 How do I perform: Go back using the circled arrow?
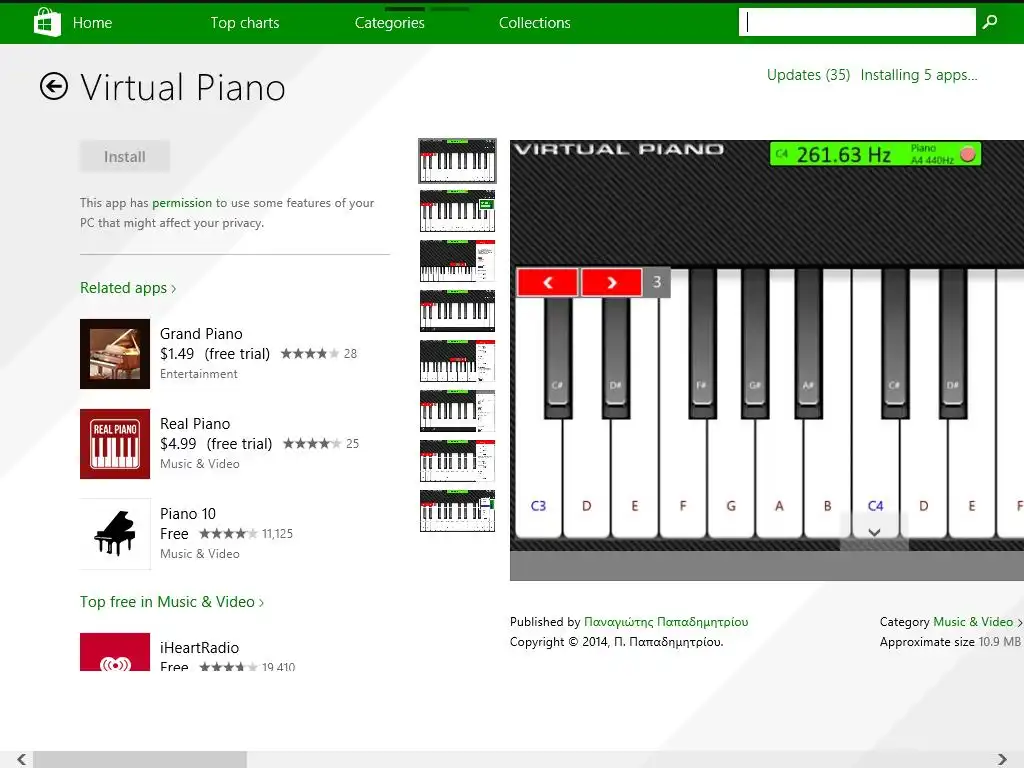(54, 86)
